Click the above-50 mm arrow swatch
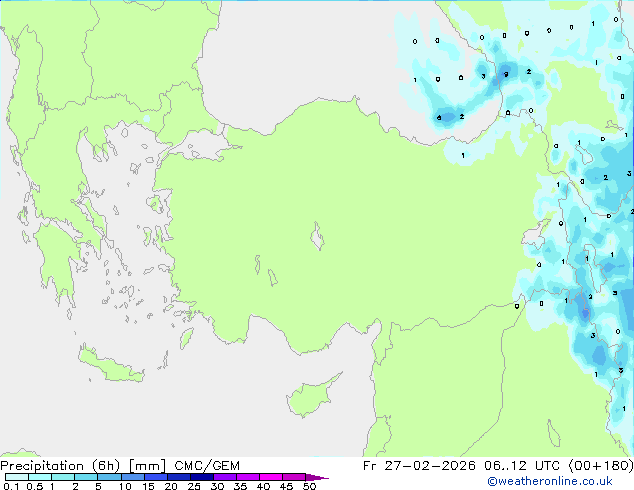634x490 pixels. click(316, 477)
